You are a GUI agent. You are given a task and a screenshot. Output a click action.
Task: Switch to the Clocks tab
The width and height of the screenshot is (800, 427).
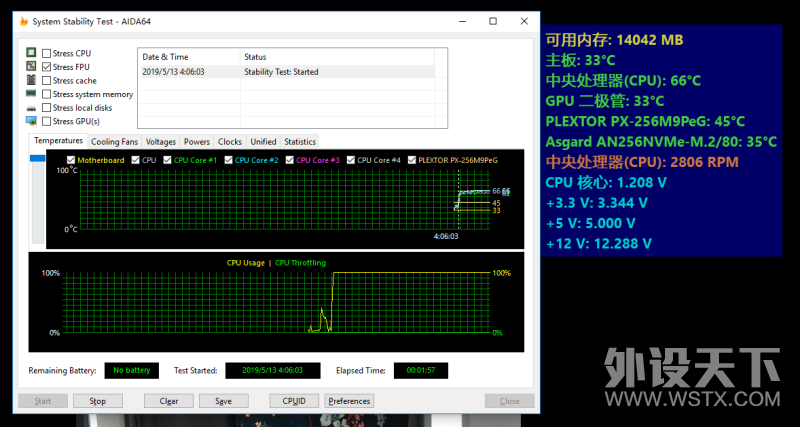(x=230, y=142)
